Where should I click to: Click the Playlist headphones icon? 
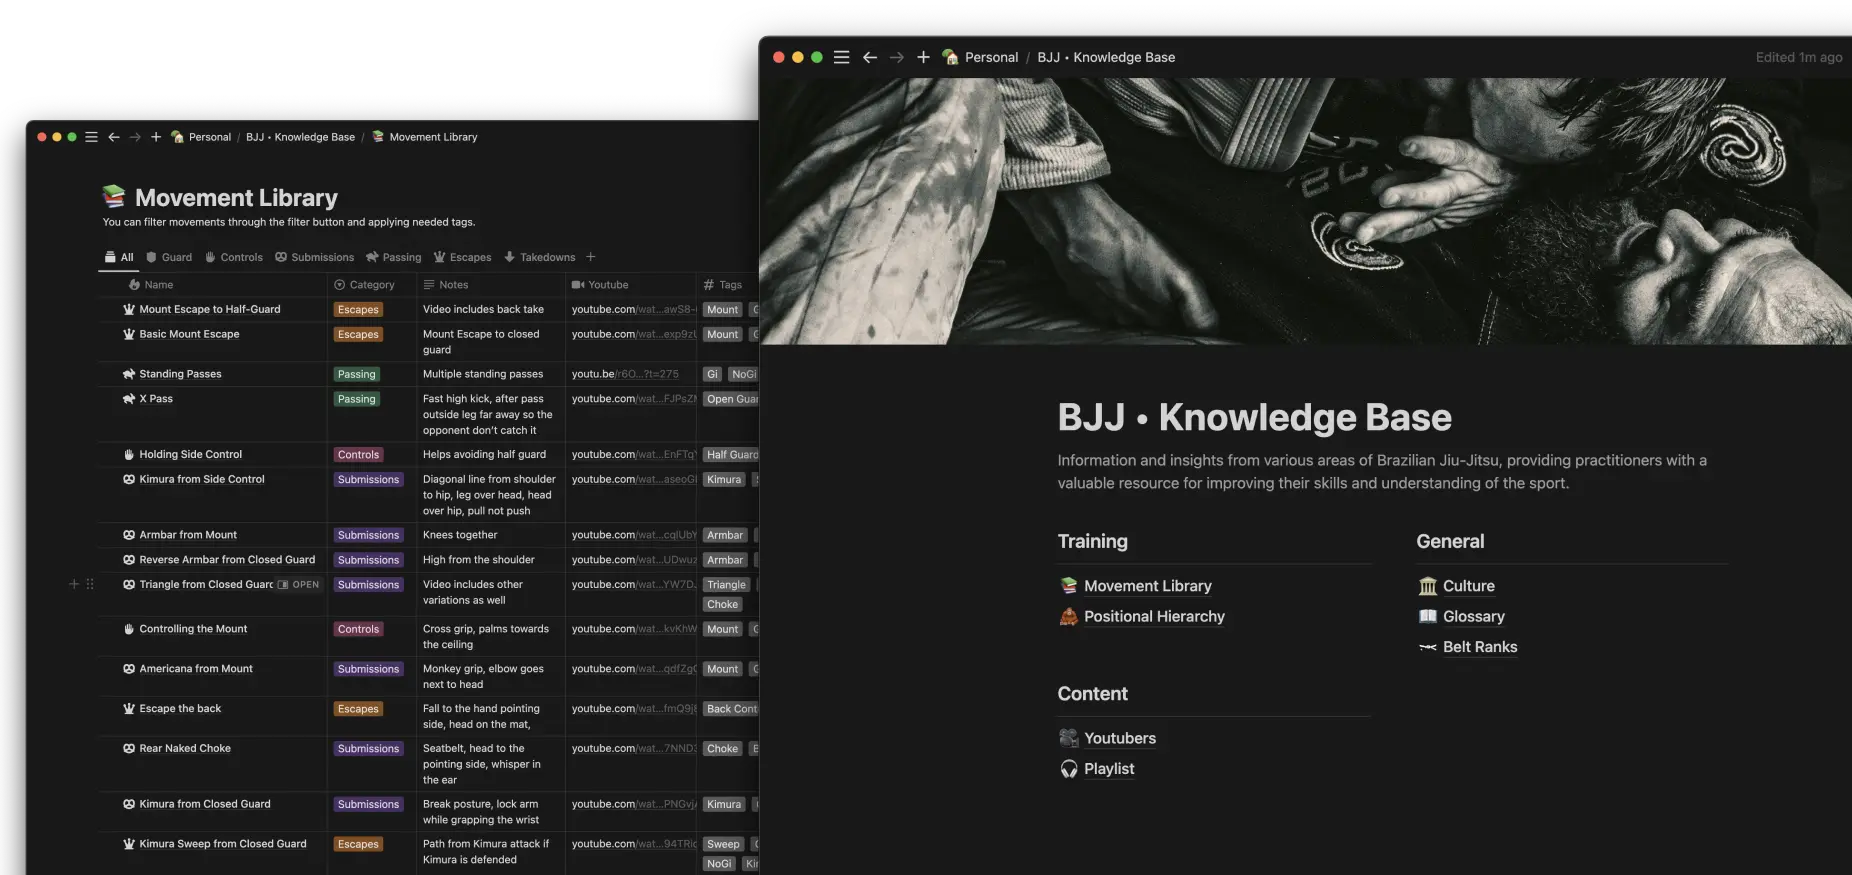tap(1069, 769)
